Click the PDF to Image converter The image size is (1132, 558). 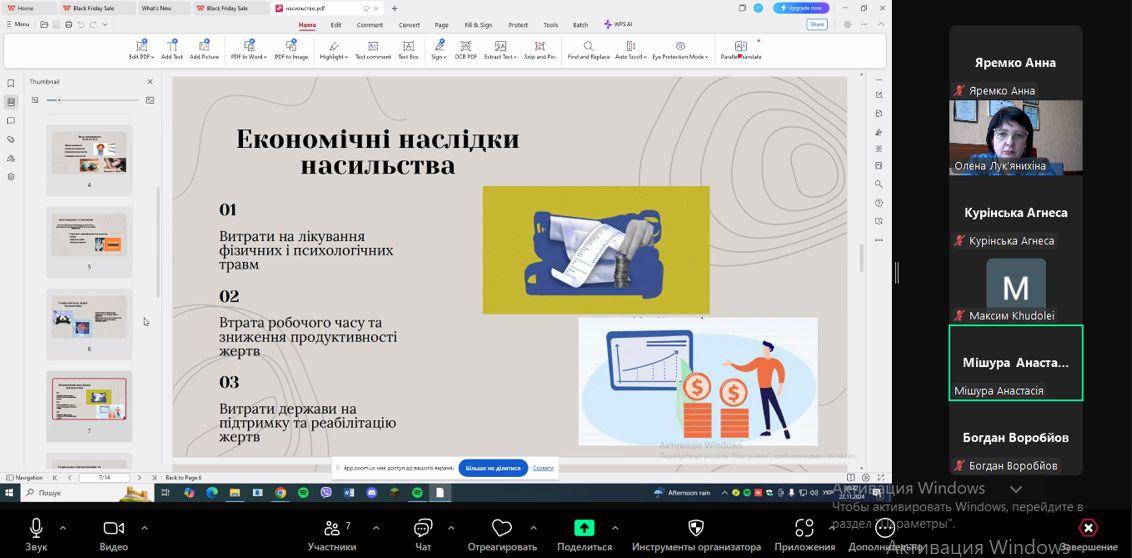[x=291, y=50]
